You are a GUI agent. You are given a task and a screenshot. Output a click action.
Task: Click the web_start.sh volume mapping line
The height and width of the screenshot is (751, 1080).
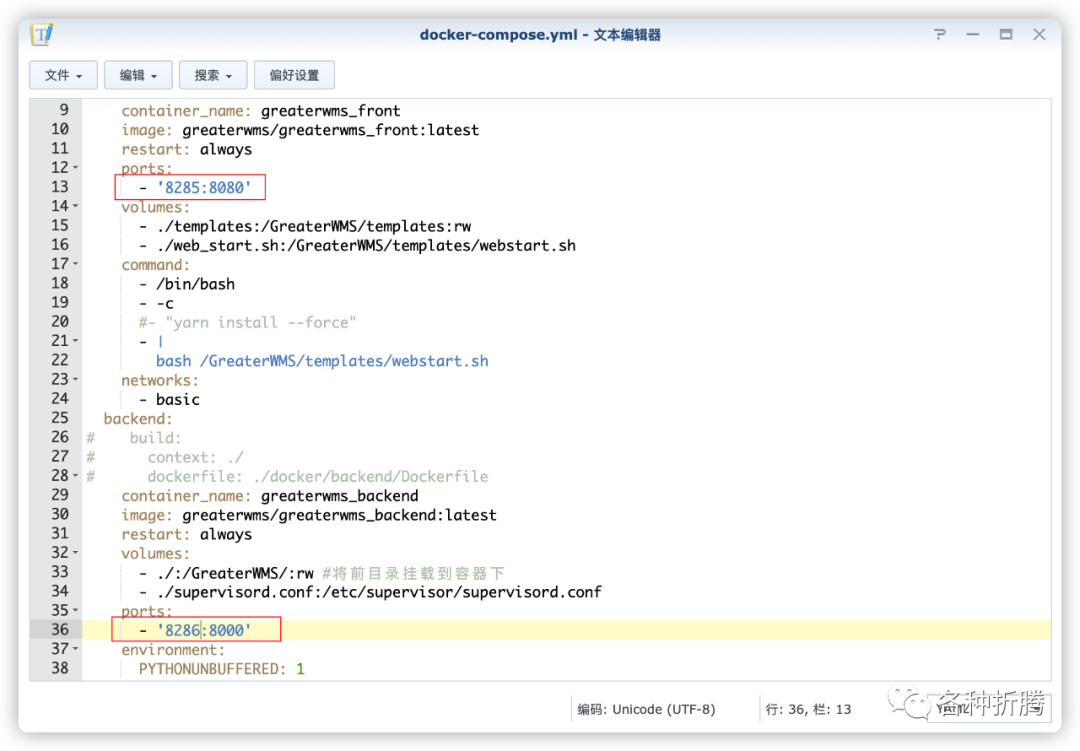coord(357,246)
